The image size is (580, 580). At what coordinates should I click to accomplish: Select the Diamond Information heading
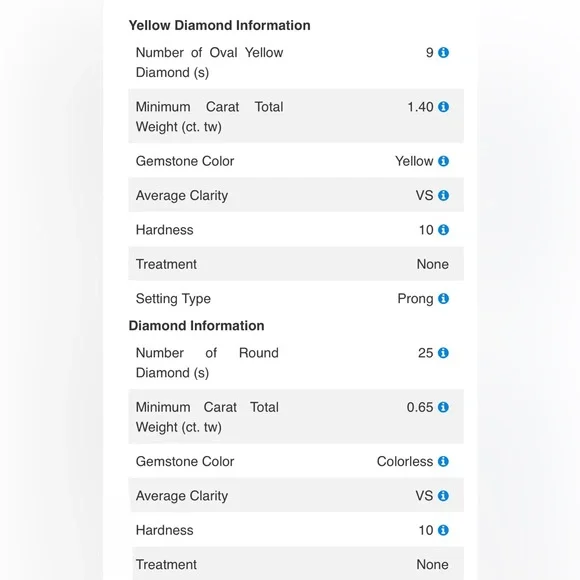tap(196, 326)
